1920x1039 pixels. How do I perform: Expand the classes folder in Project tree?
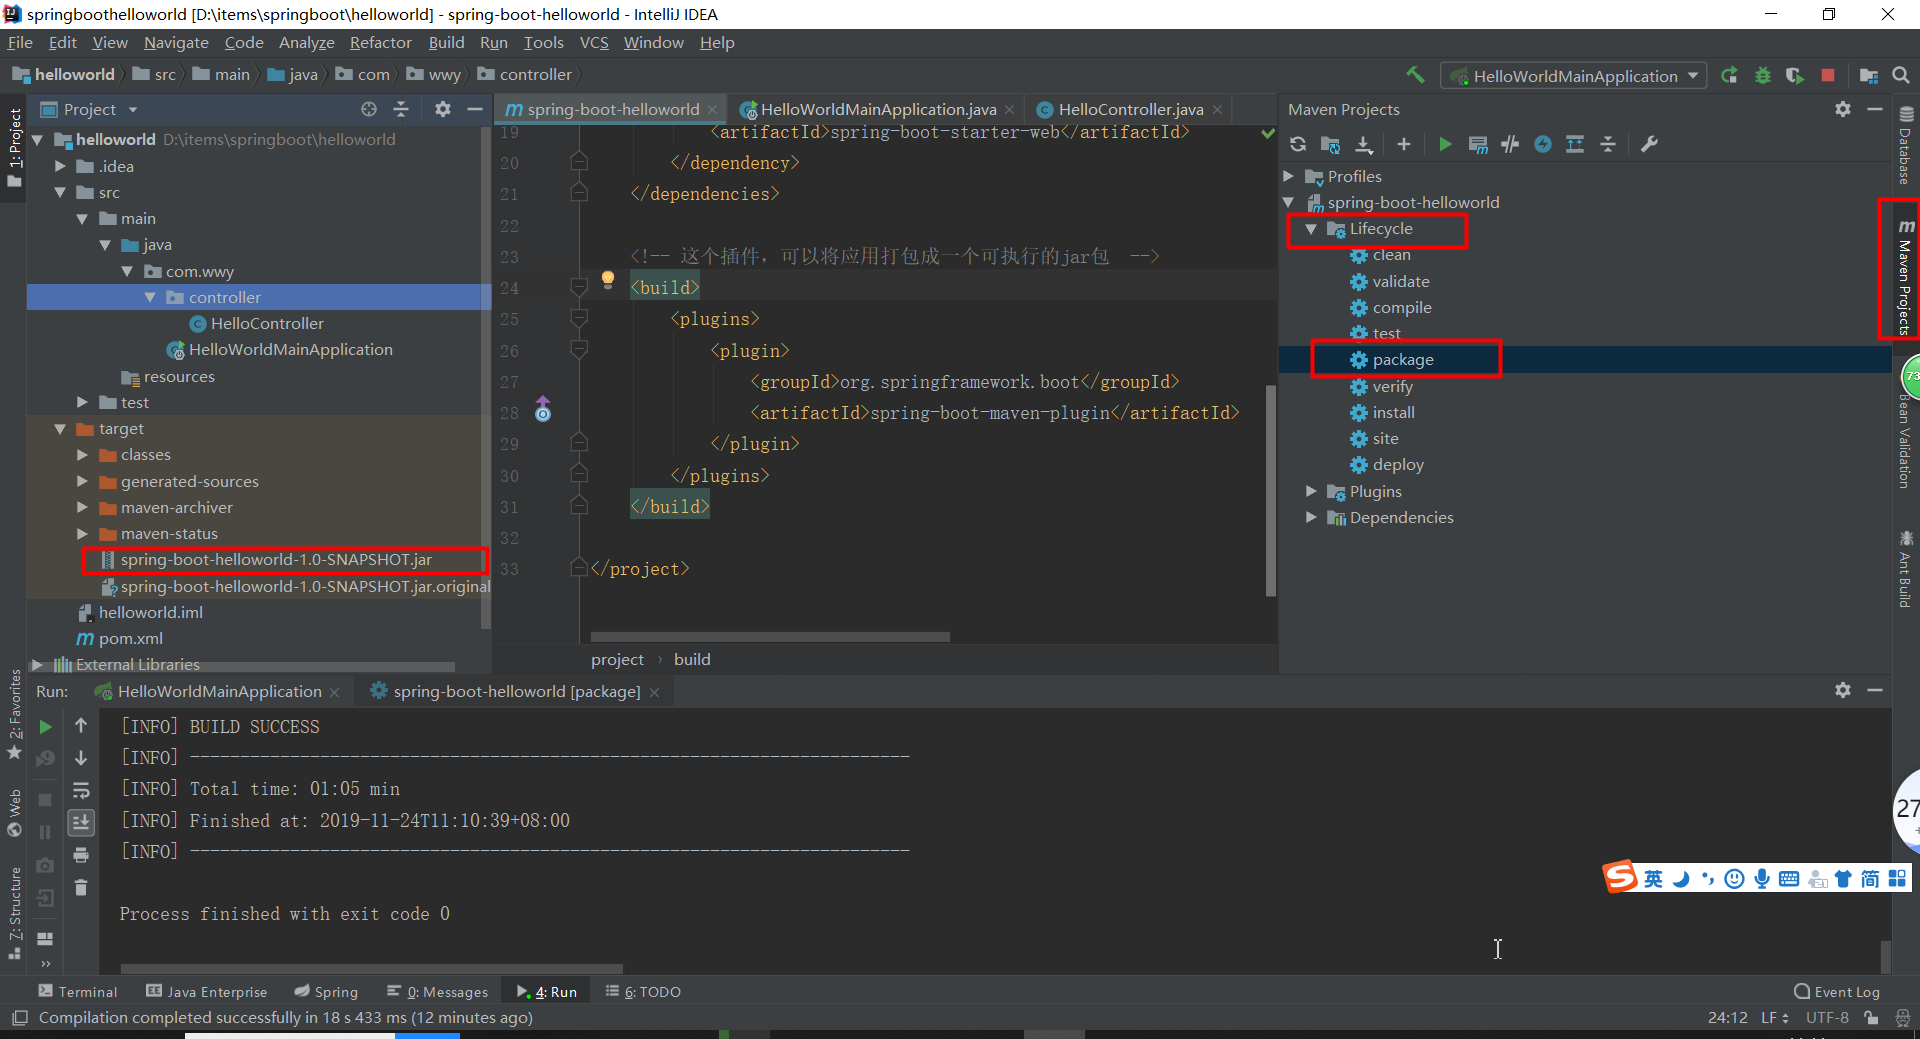(x=82, y=455)
